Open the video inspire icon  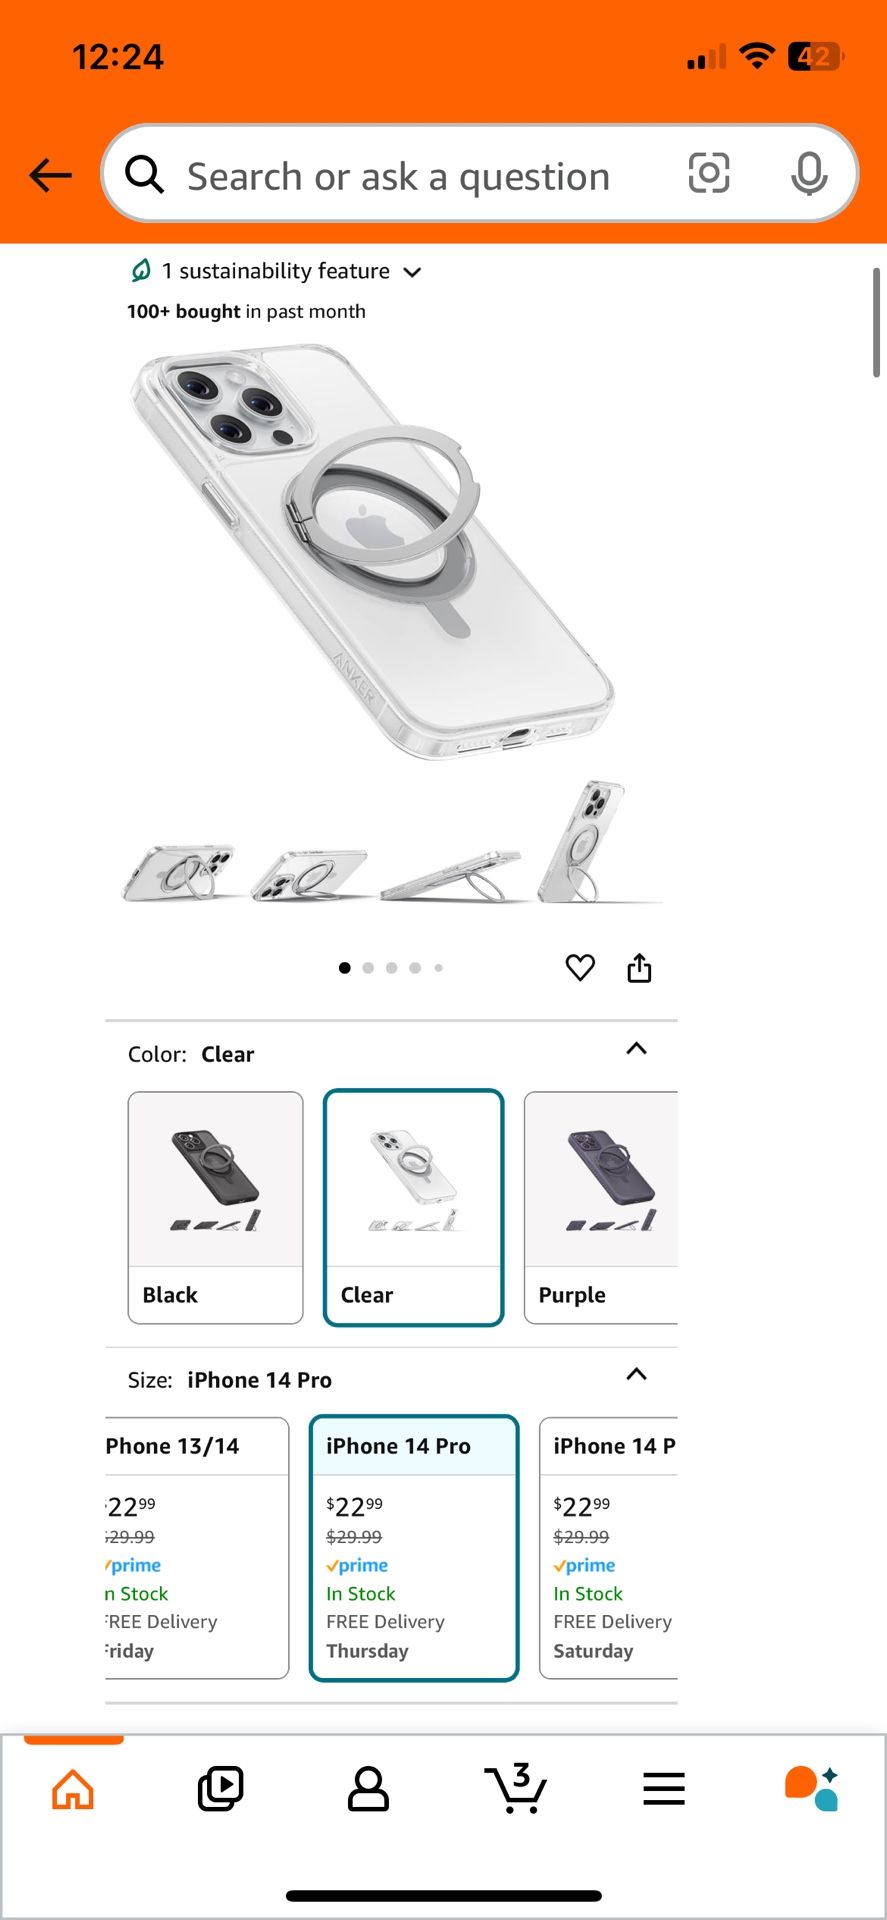(220, 1788)
